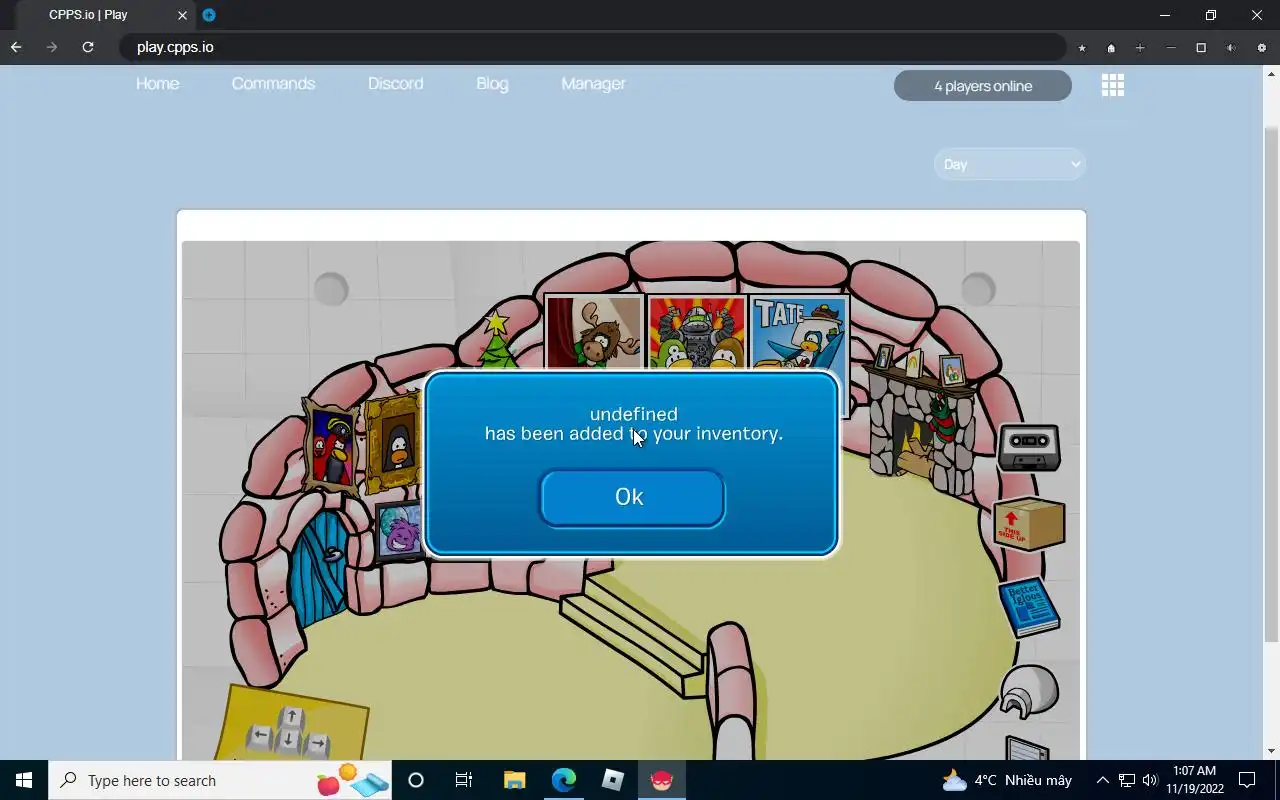Open the white igloo upgrade icon
The width and height of the screenshot is (1280, 800).
click(x=1029, y=691)
